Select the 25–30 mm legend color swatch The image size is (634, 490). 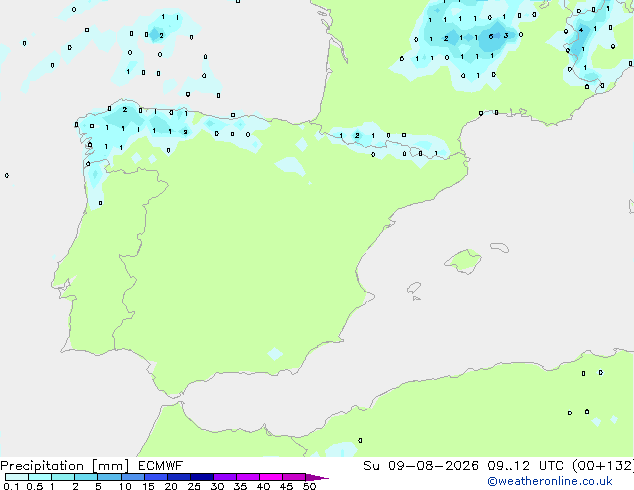tap(201, 477)
